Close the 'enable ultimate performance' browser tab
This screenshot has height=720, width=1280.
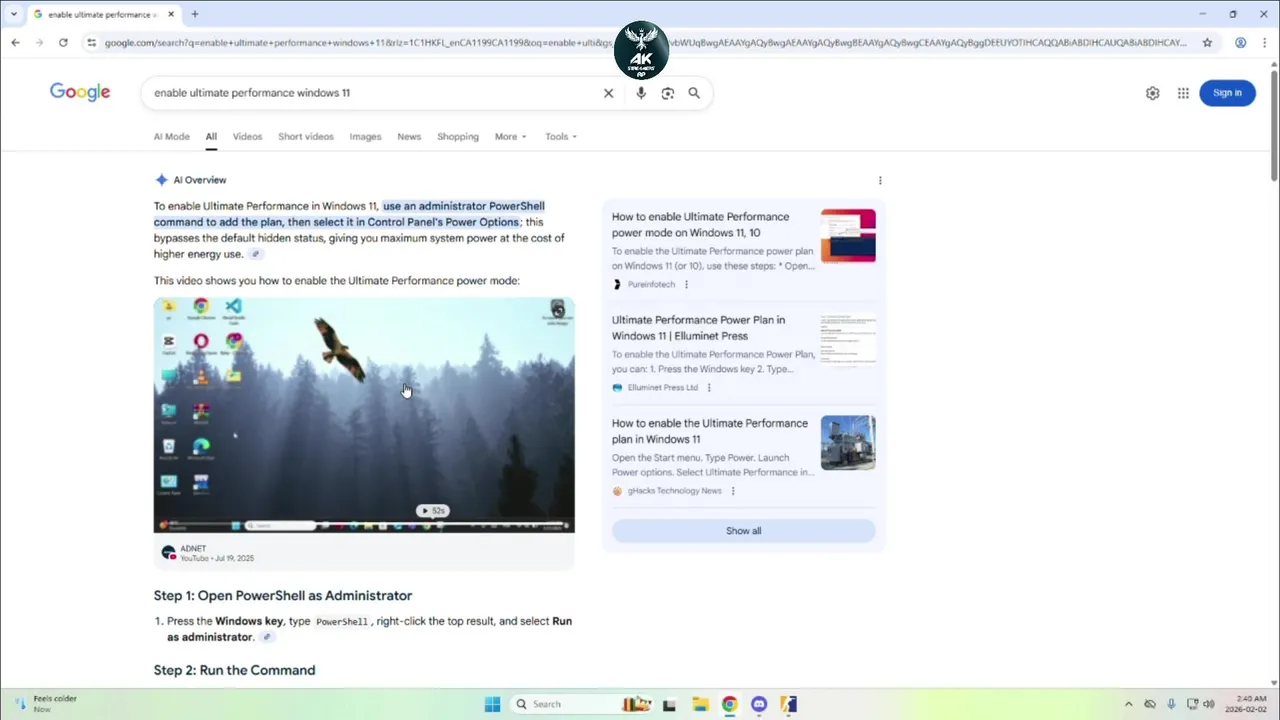[170, 14]
